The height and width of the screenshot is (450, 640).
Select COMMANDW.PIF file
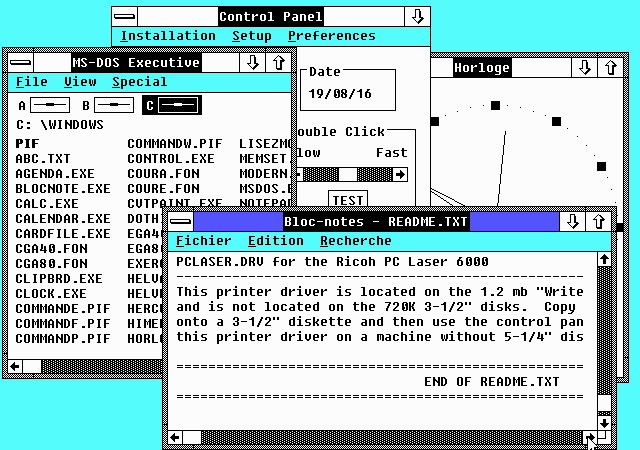tap(175, 144)
